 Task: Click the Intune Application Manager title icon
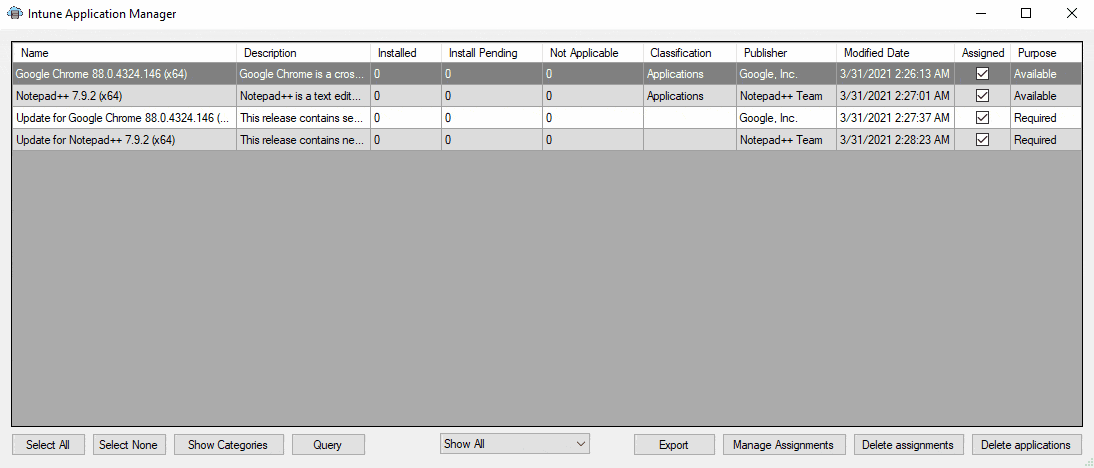coord(14,13)
